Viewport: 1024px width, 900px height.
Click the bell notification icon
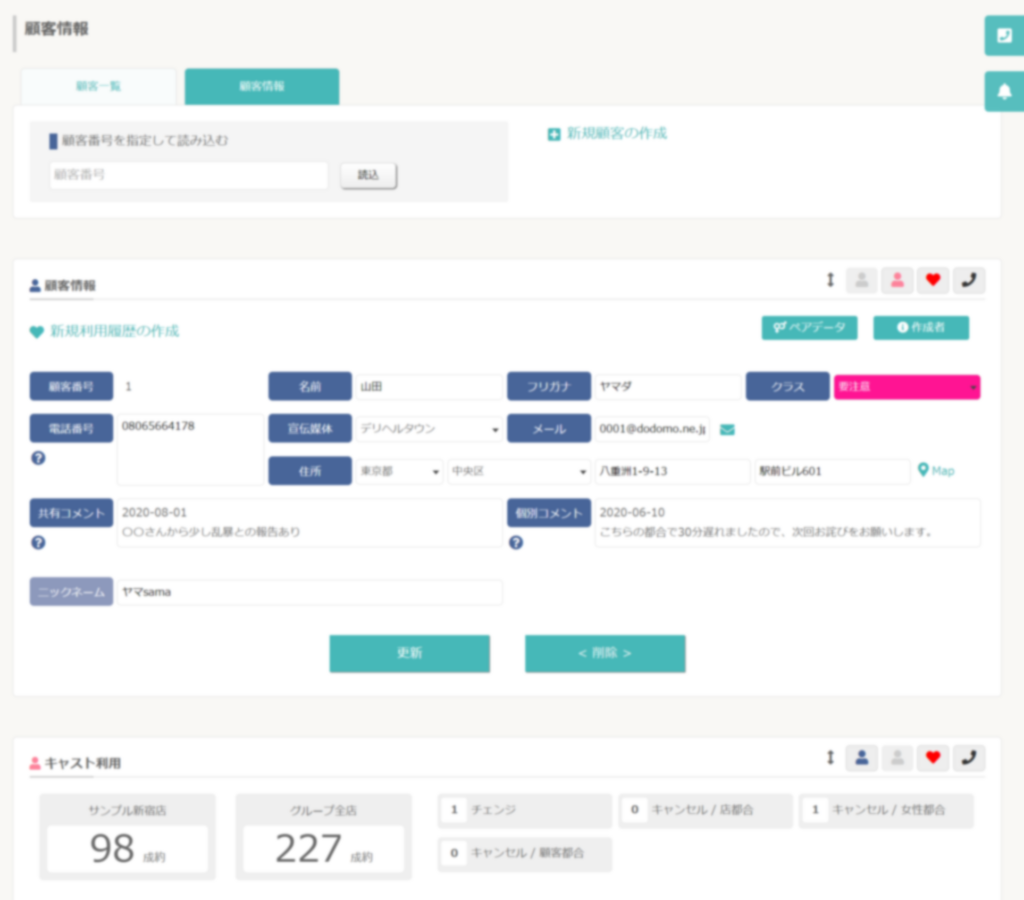[1004, 91]
